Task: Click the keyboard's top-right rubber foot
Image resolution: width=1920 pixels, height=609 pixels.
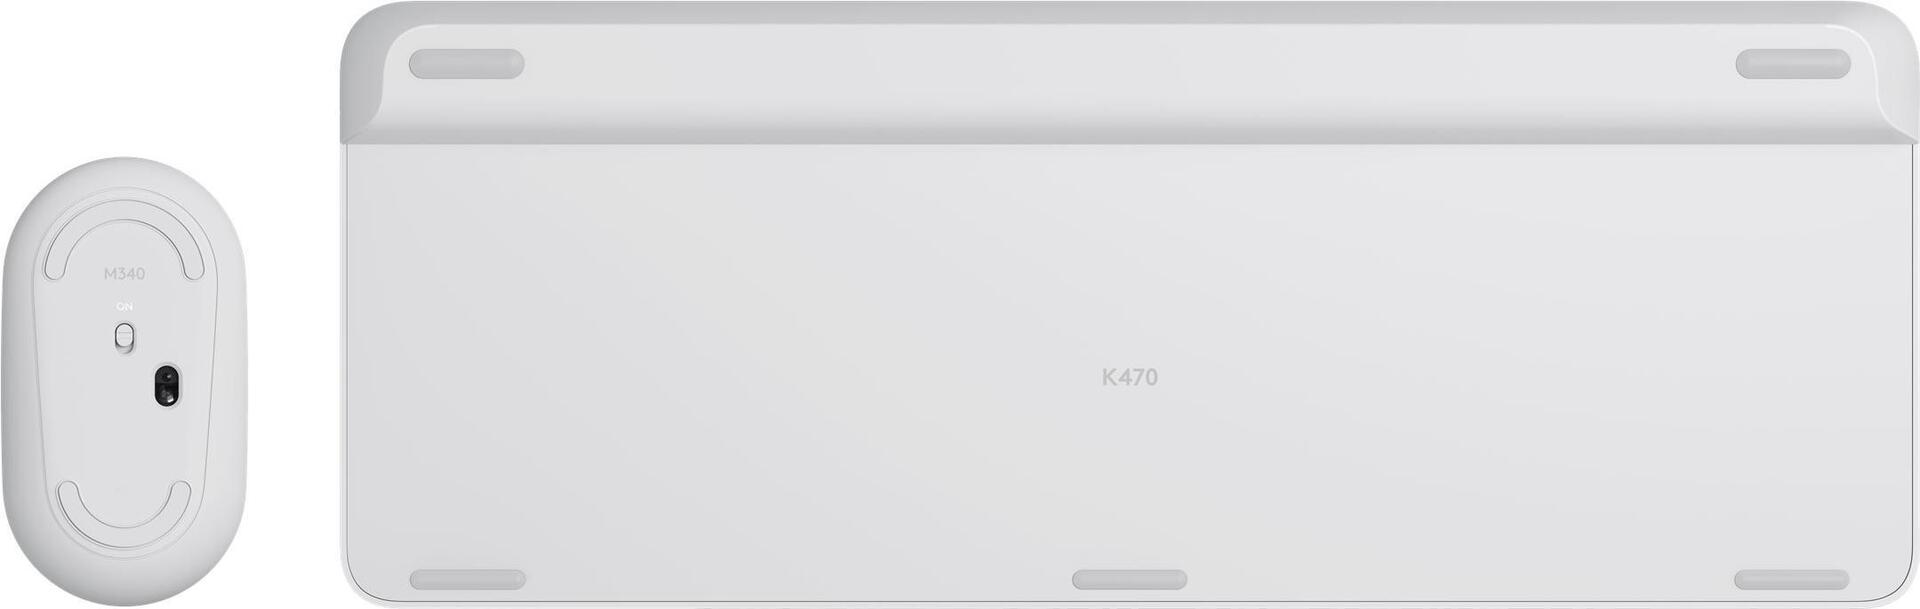Action: click(x=1793, y=64)
